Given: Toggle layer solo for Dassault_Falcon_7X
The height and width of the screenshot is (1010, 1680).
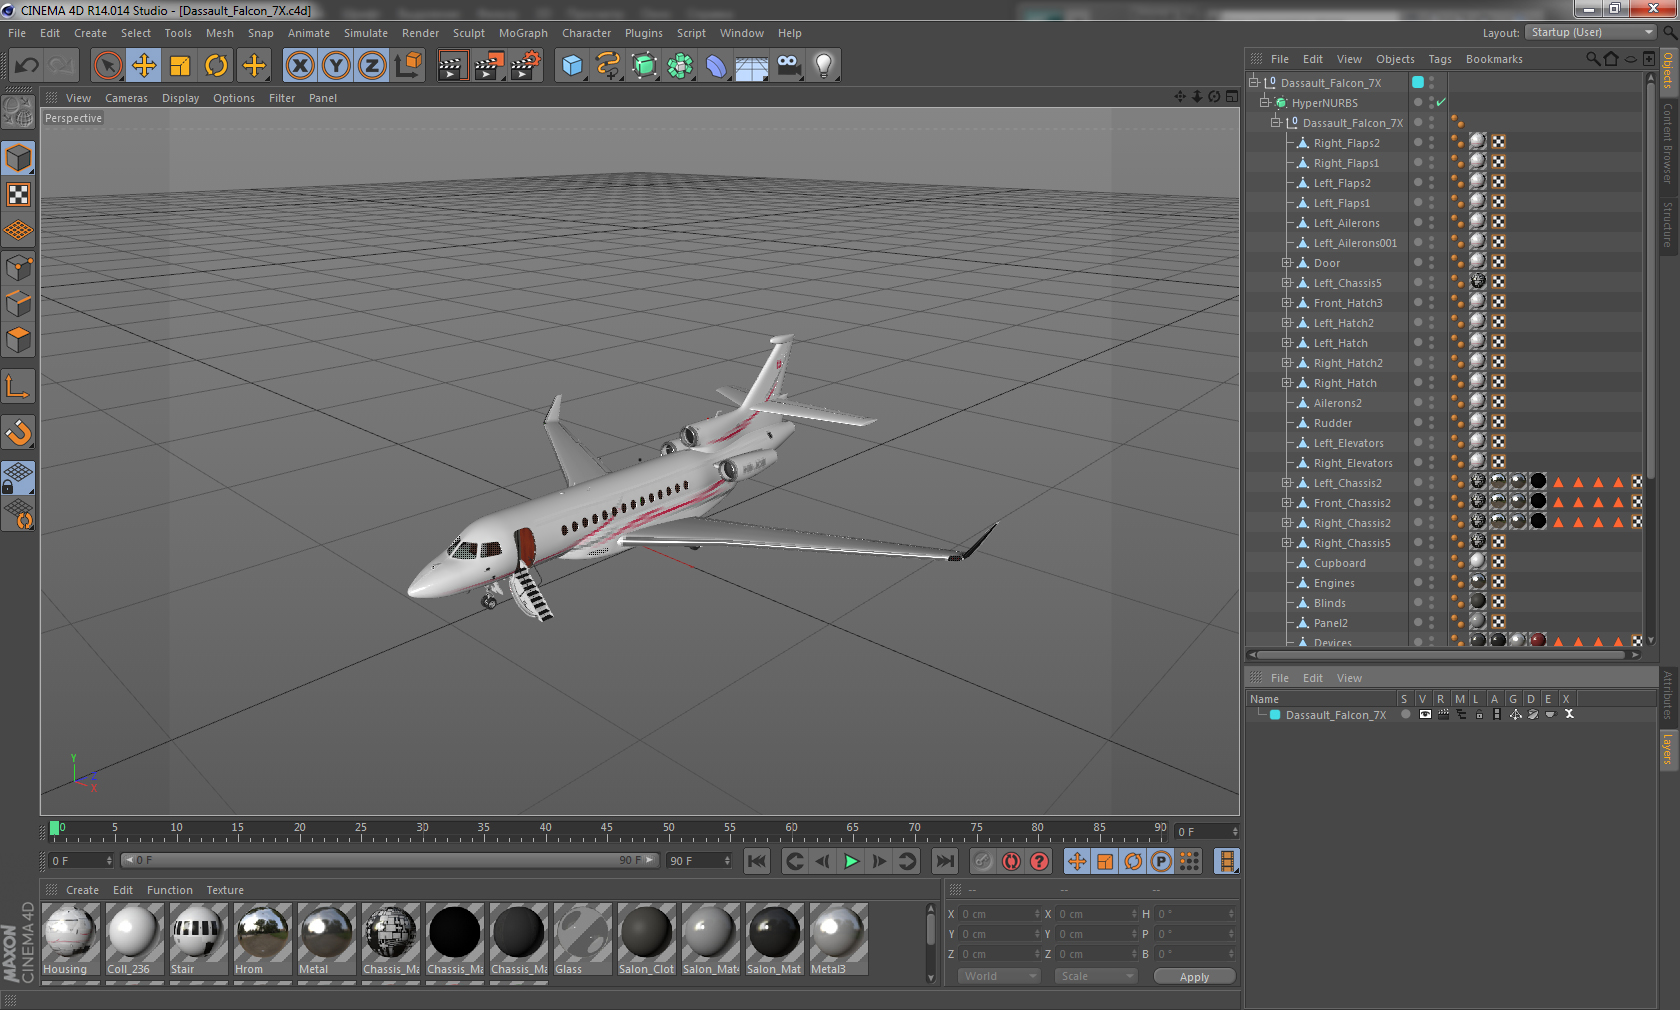Looking at the screenshot, I should coord(1406,714).
